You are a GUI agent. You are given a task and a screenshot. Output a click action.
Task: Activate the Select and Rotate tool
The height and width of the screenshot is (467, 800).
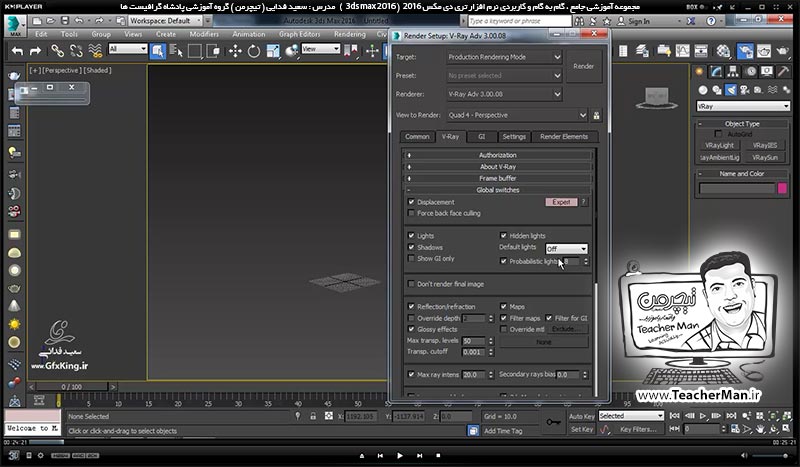[x=254, y=51]
